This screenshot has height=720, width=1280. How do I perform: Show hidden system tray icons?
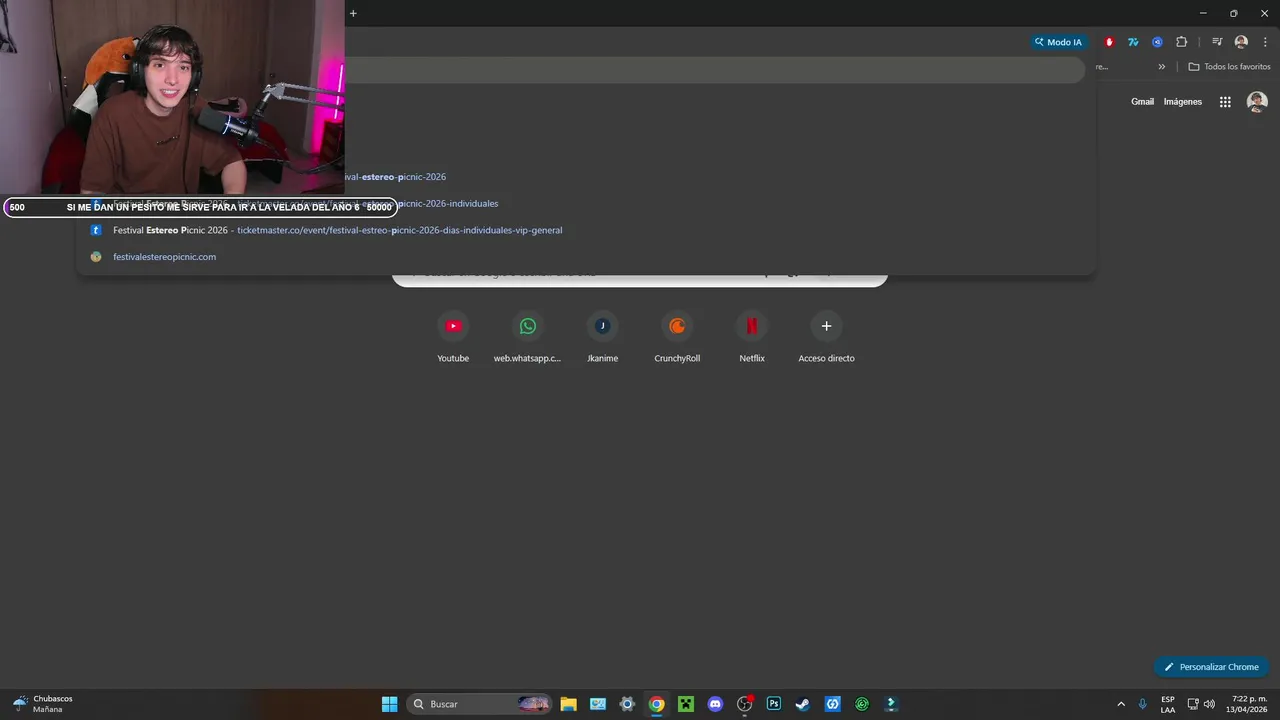1121,704
